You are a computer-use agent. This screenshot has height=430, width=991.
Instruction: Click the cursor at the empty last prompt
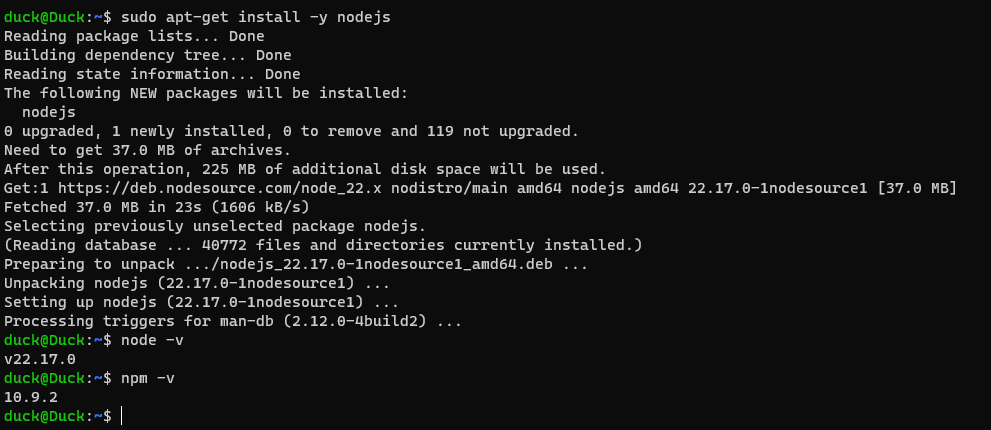tap(121, 416)
